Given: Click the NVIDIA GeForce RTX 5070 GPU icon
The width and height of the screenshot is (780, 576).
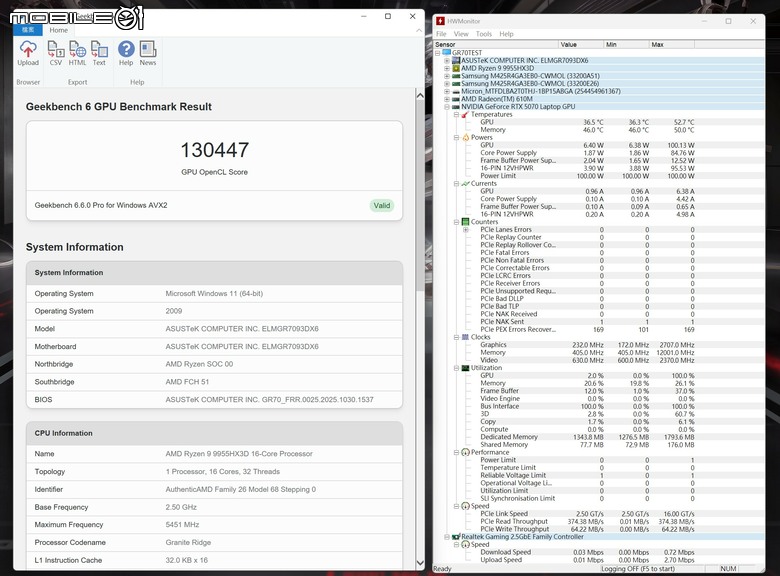Looking at the screenshot, I should (456, 106).
